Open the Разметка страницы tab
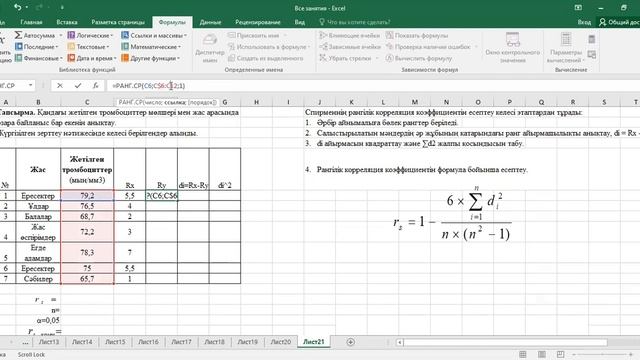The width and height of the screenshot is (640, 360). point(118,22)
